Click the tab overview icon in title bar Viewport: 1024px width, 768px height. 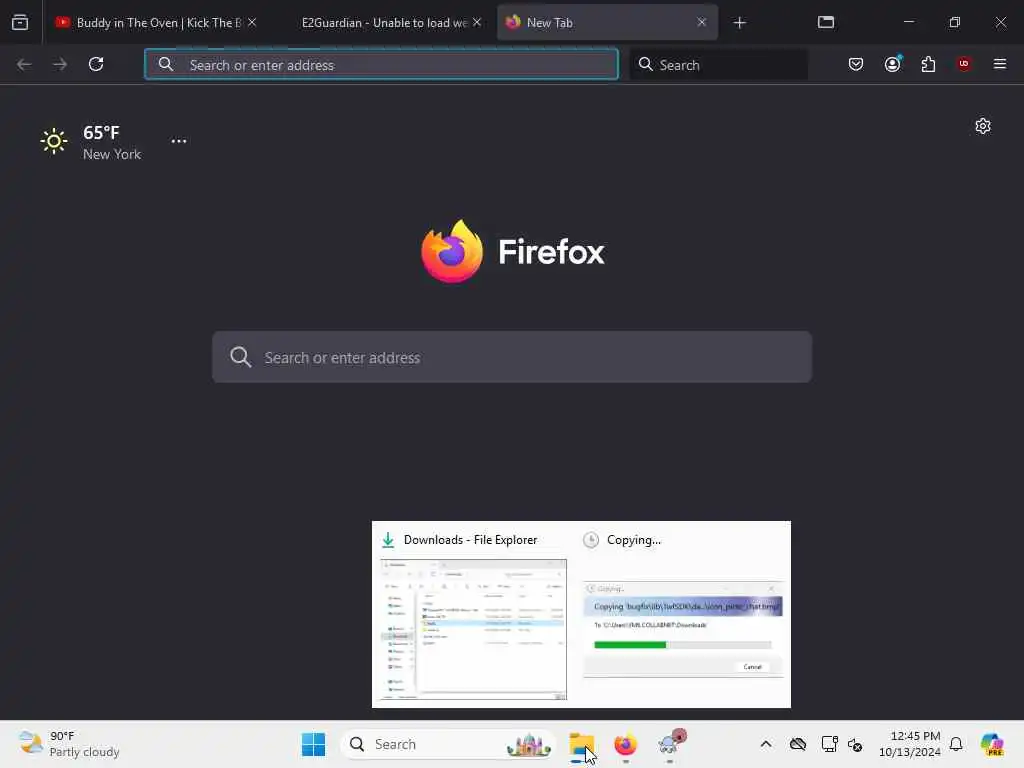825,22
